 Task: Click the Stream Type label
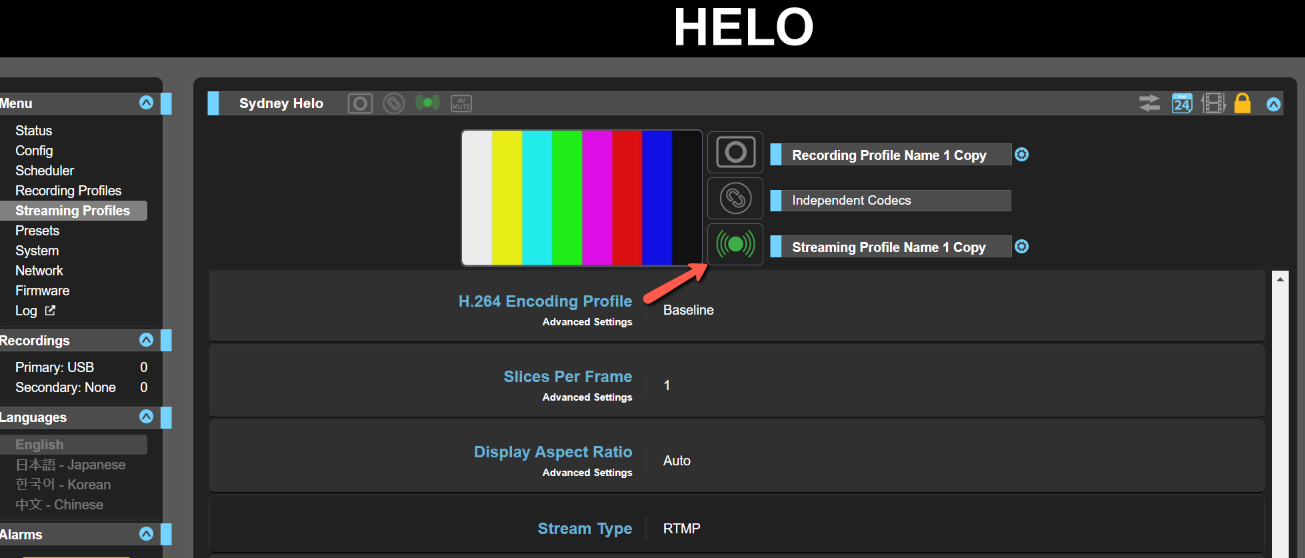tap(585, 529)
